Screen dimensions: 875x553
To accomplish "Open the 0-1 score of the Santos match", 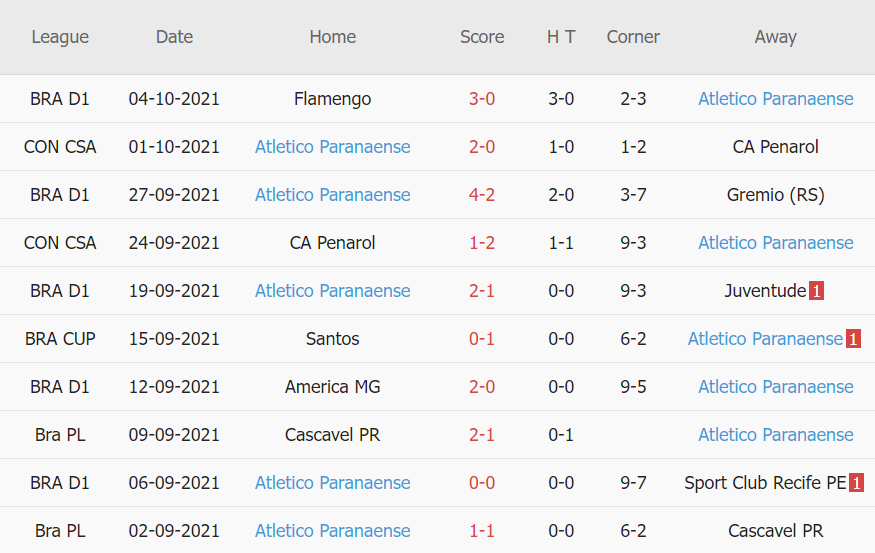I will (x=482, y=339).
